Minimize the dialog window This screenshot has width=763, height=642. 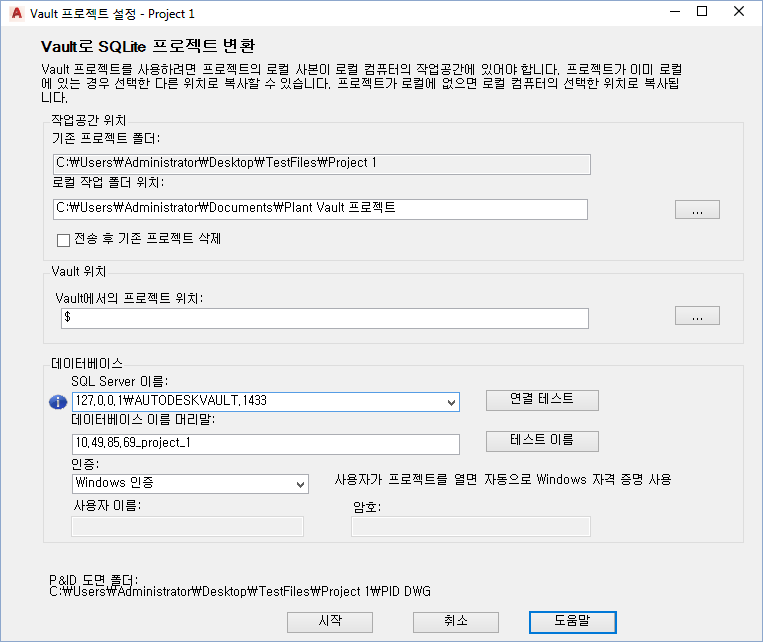click(x=675, y=12)
